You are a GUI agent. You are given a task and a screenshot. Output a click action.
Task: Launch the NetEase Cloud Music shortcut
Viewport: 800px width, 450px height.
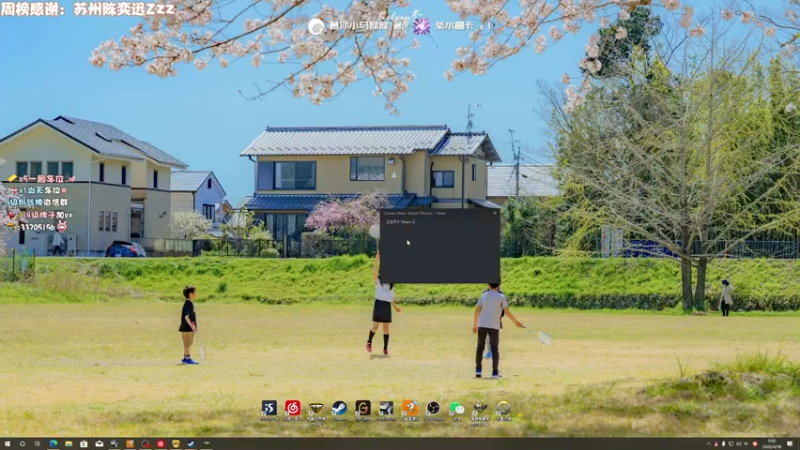(x=292, y=409)
